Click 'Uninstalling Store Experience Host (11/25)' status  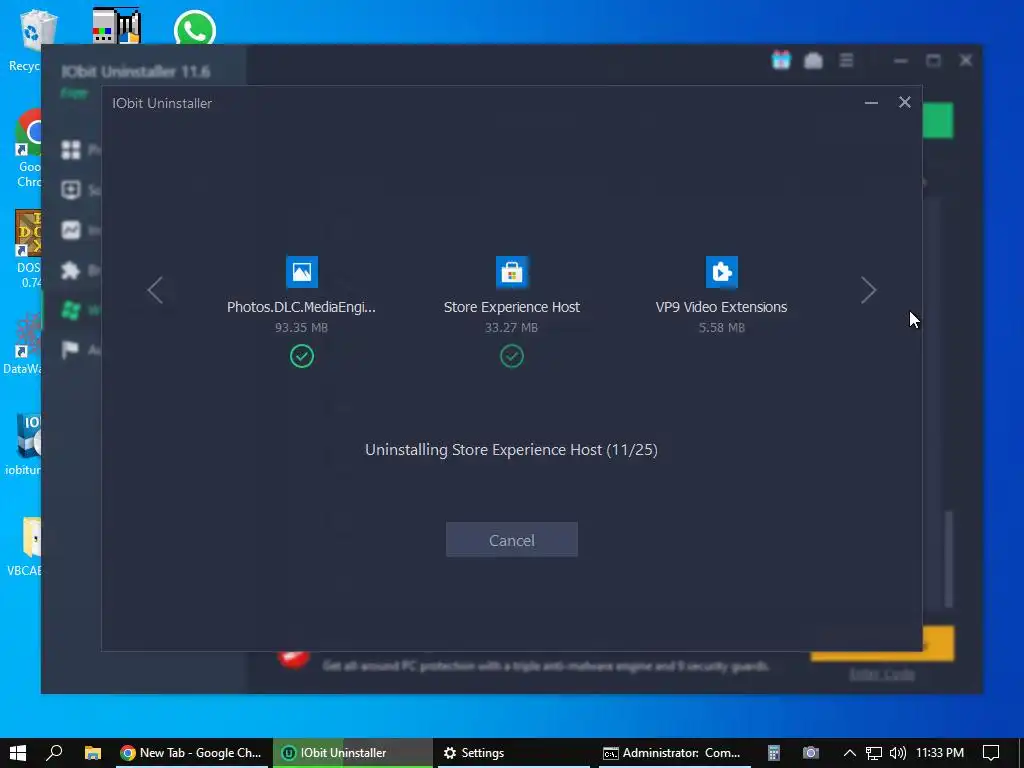[x=511, y=449]
